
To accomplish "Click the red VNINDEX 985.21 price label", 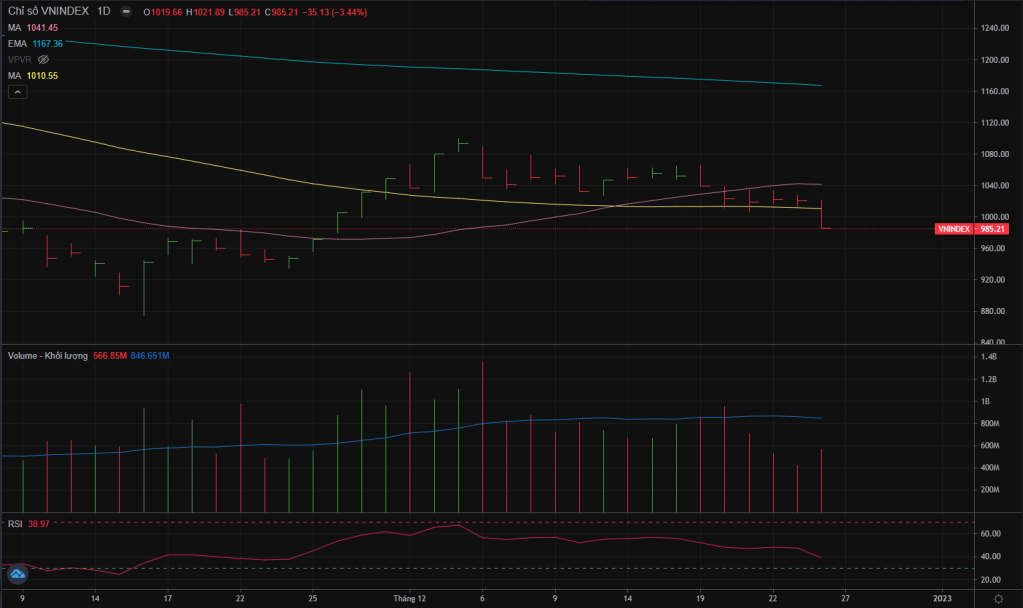I will [970, 229].
